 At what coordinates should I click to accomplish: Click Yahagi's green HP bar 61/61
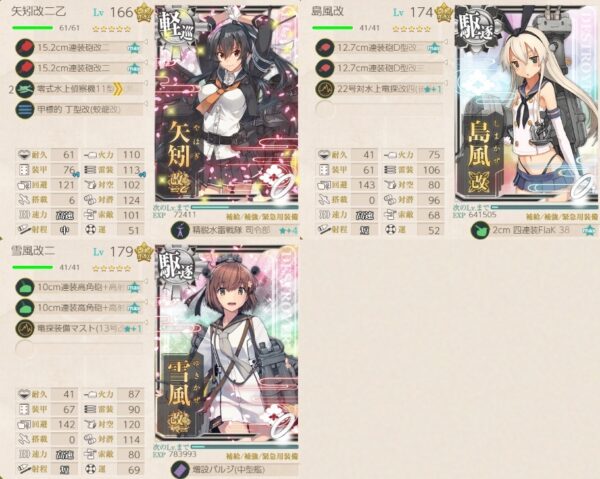point(33,28)
